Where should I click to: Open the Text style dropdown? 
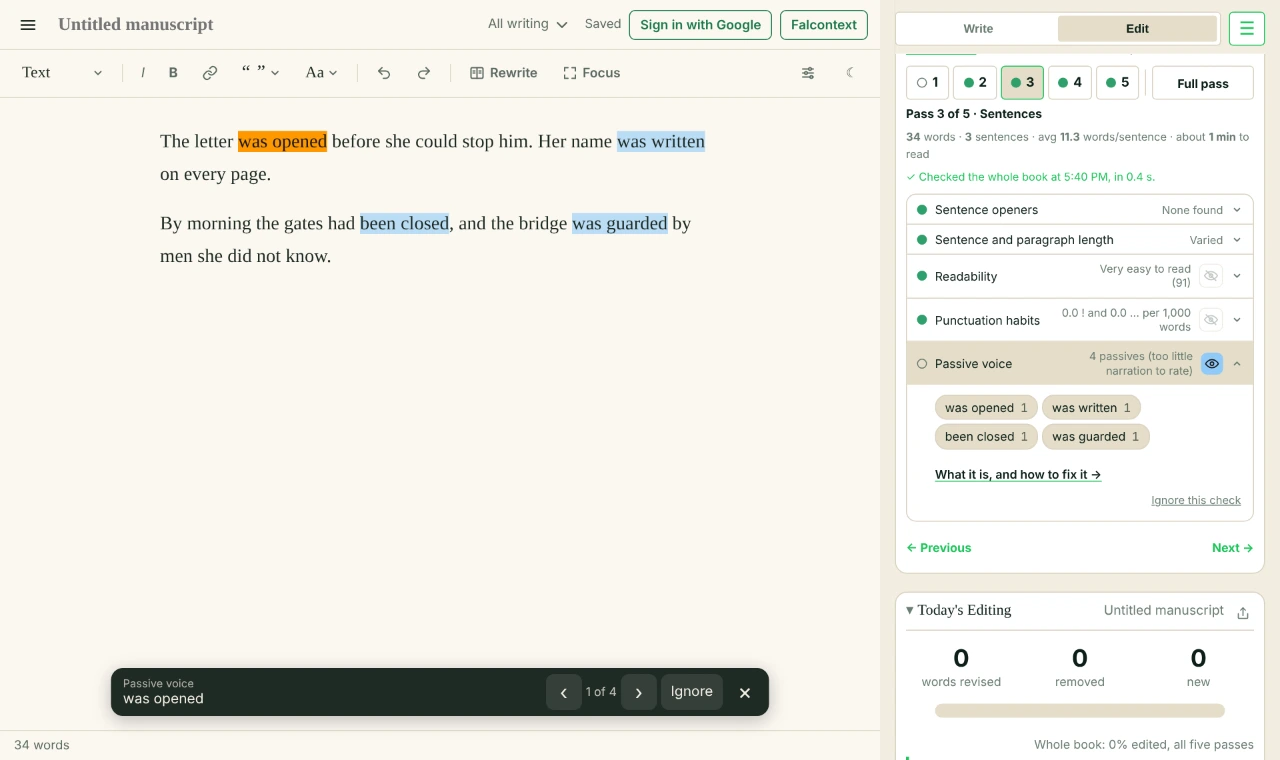coord(62,73)
